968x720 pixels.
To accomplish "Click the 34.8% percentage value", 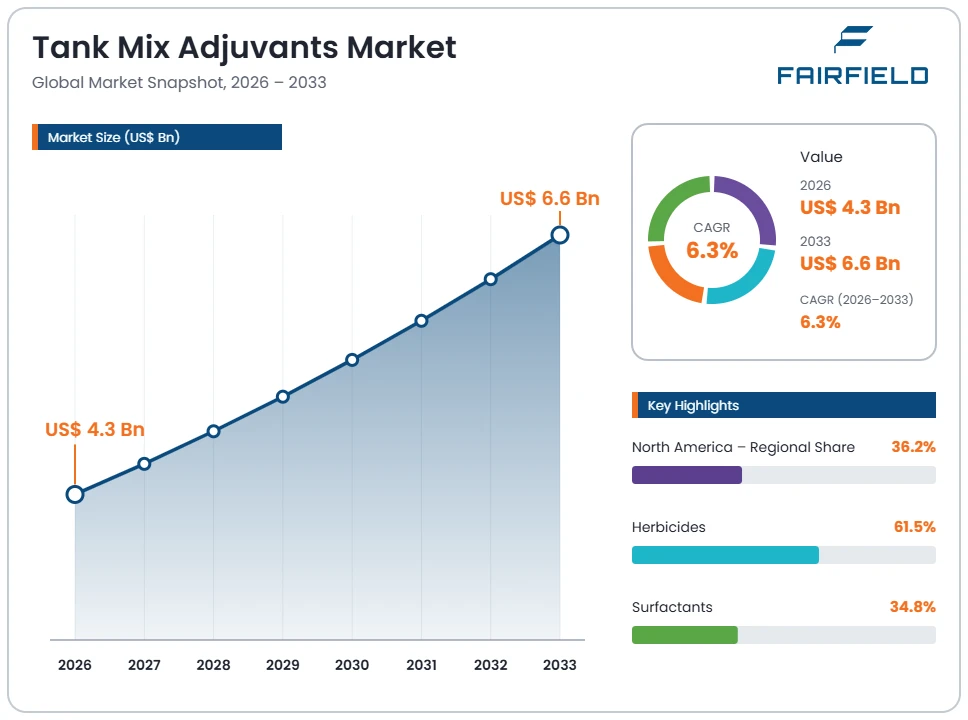I will click(x=912, y=606).
